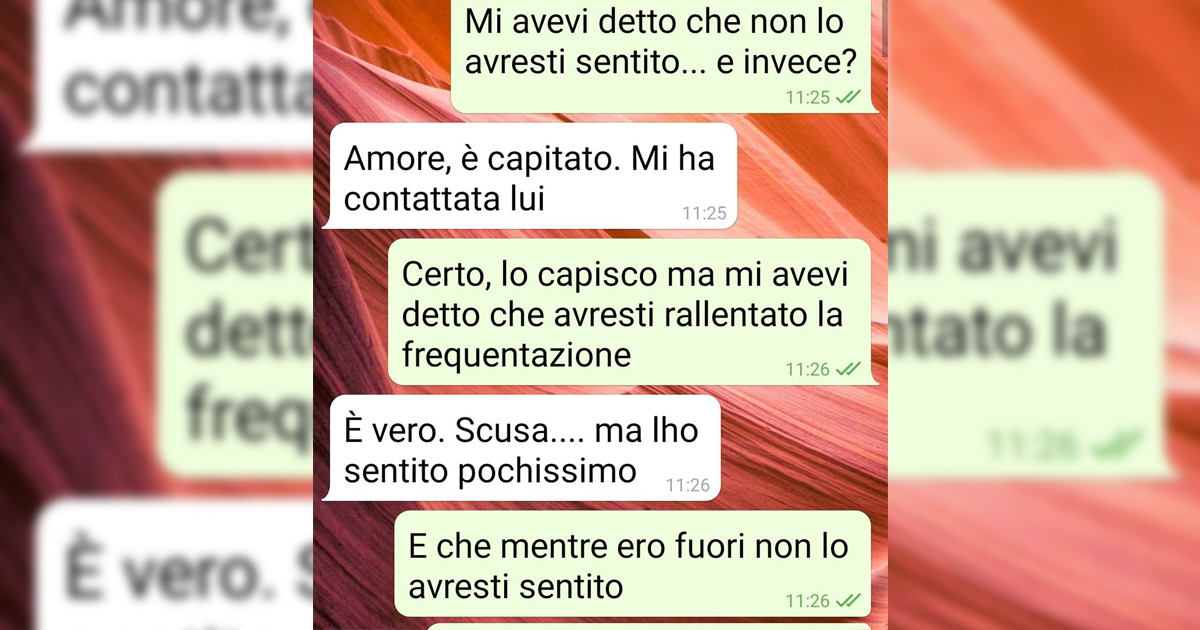Click the blurred 'mi avevi' green bubble on right
Image resolution: width=1200 pixels, height=630 pixels.
coord(1030,325)
